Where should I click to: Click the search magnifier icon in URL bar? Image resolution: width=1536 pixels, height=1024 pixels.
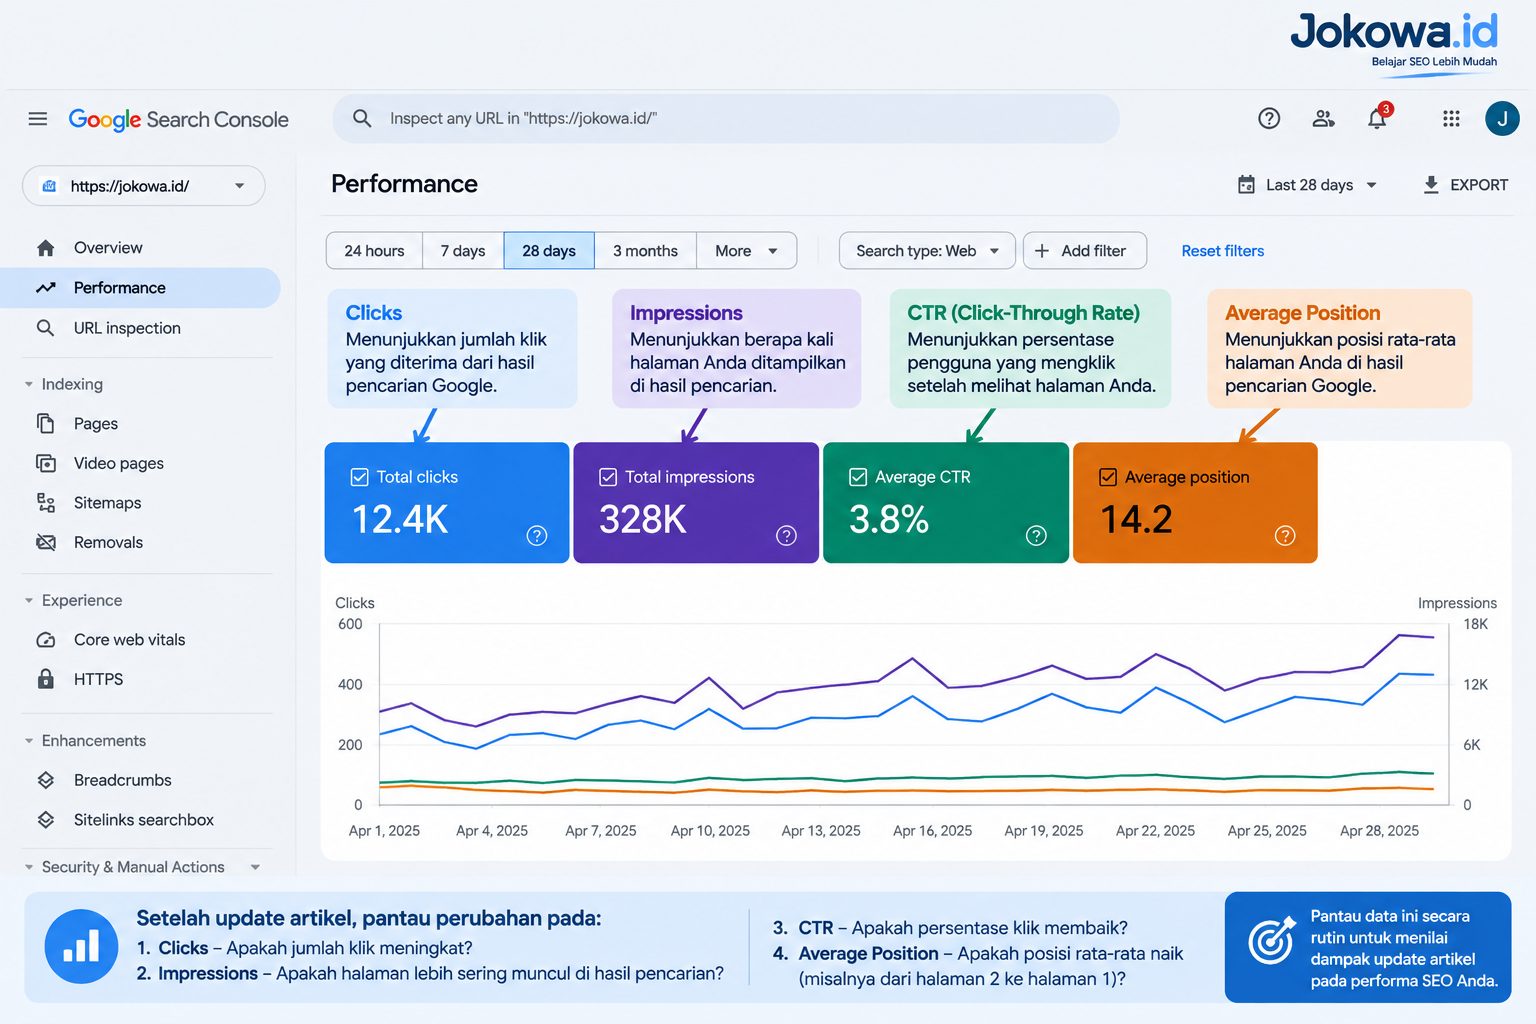(362, 118)
